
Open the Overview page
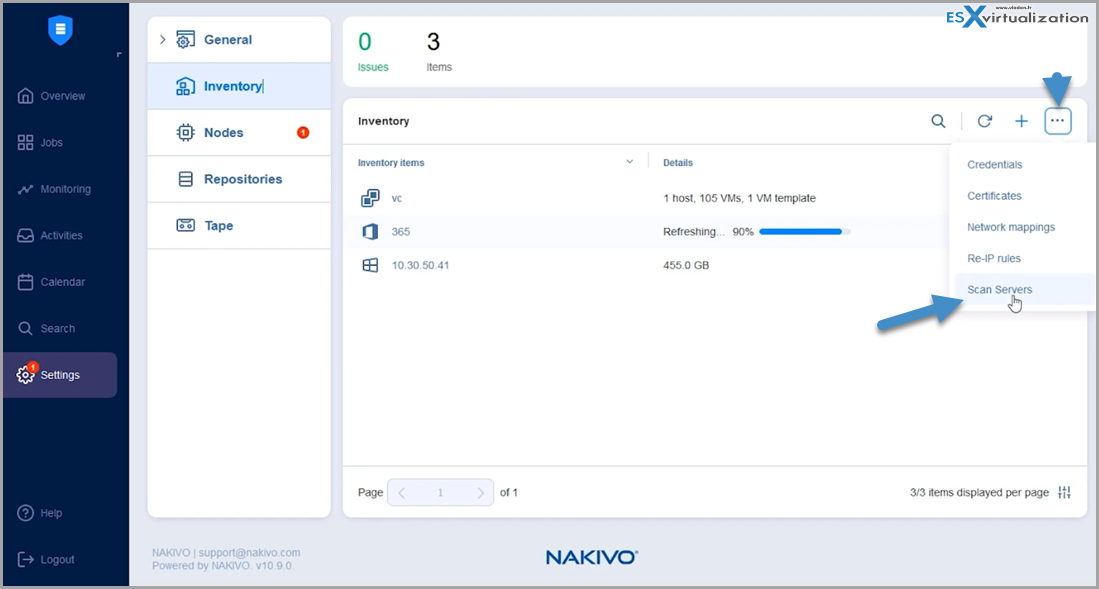point(51,96)
